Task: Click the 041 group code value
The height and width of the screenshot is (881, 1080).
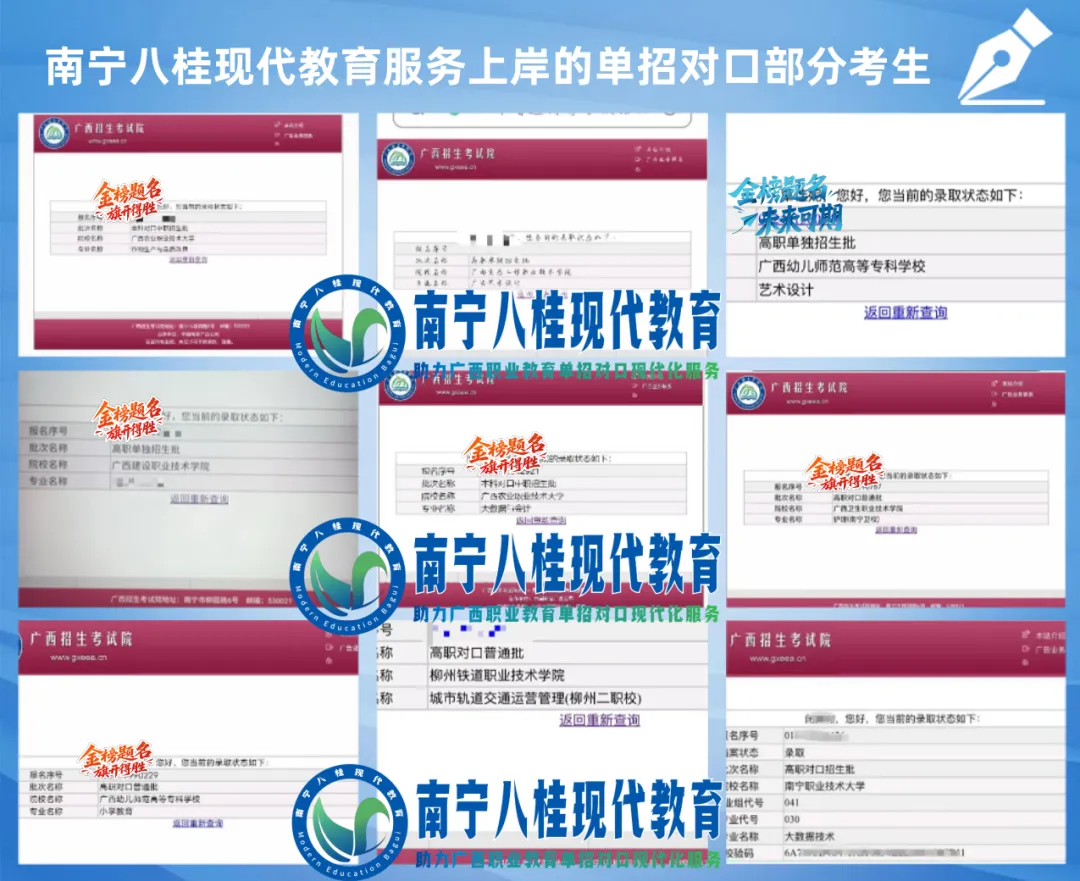Action: pos(792,803)
